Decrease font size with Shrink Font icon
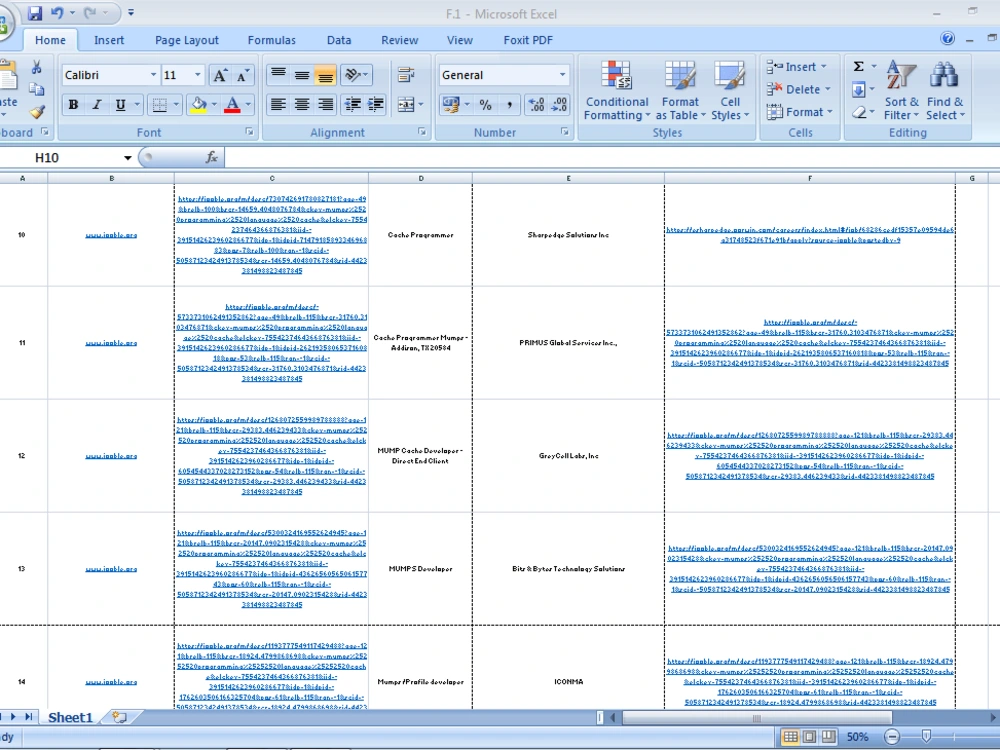 pyautogui.click(x=242, y=75)
